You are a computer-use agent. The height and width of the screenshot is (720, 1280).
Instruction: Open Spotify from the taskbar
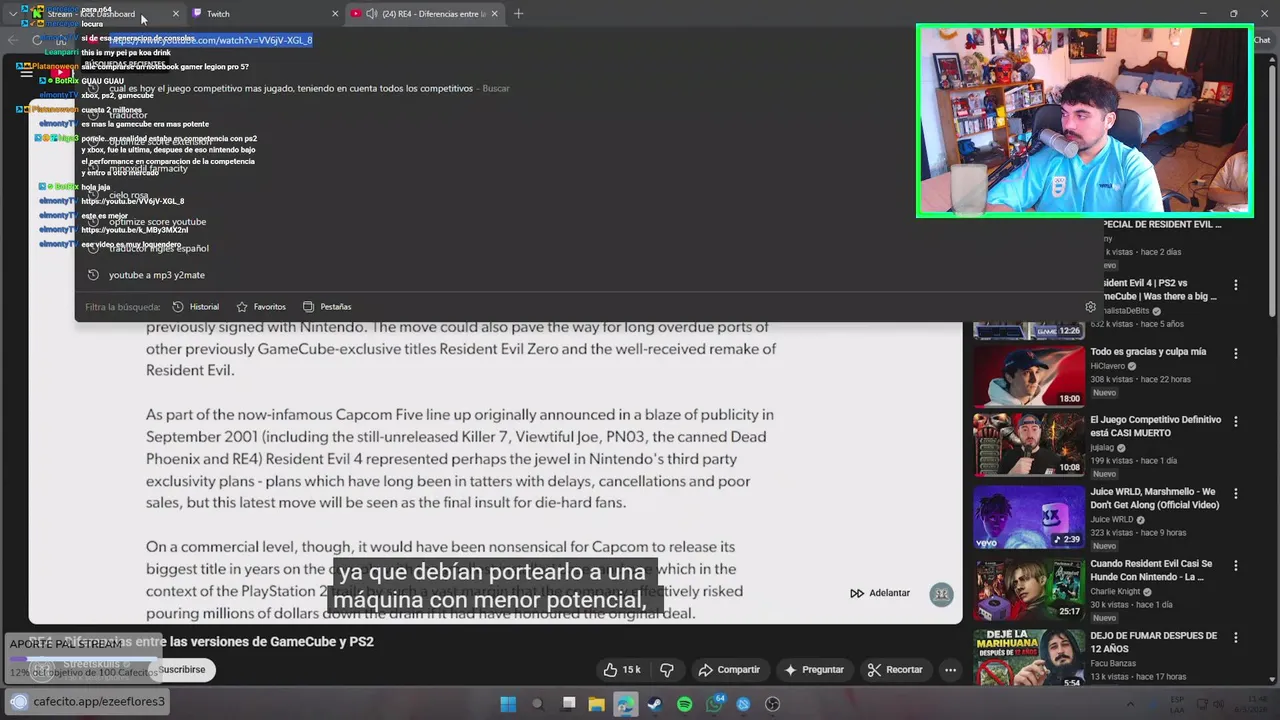684,704
